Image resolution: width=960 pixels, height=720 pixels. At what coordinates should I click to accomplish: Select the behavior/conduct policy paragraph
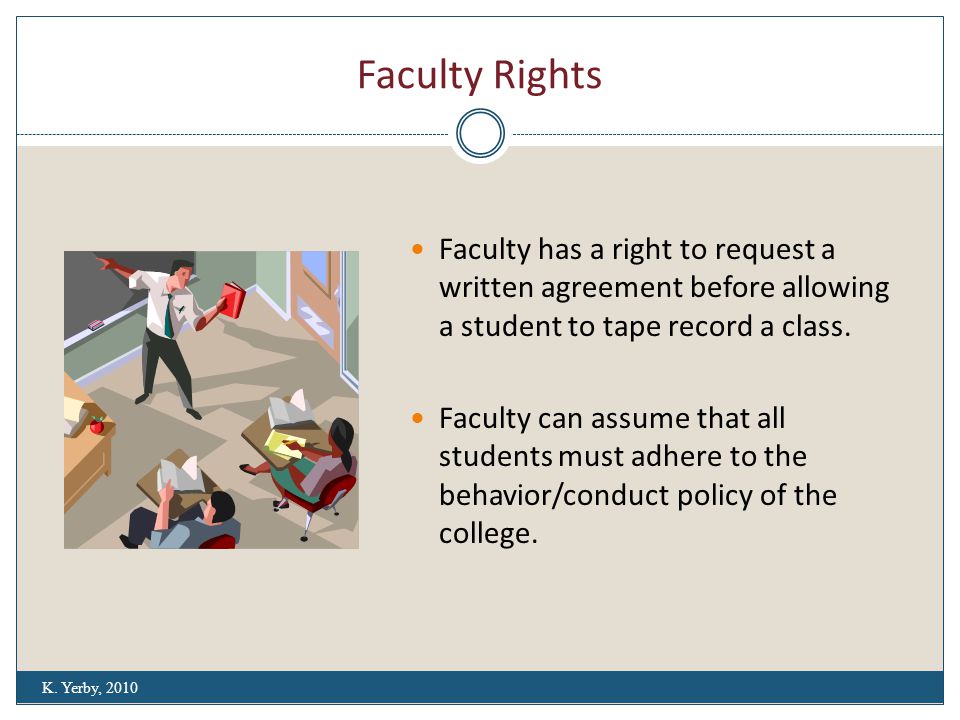pos(637,476)
